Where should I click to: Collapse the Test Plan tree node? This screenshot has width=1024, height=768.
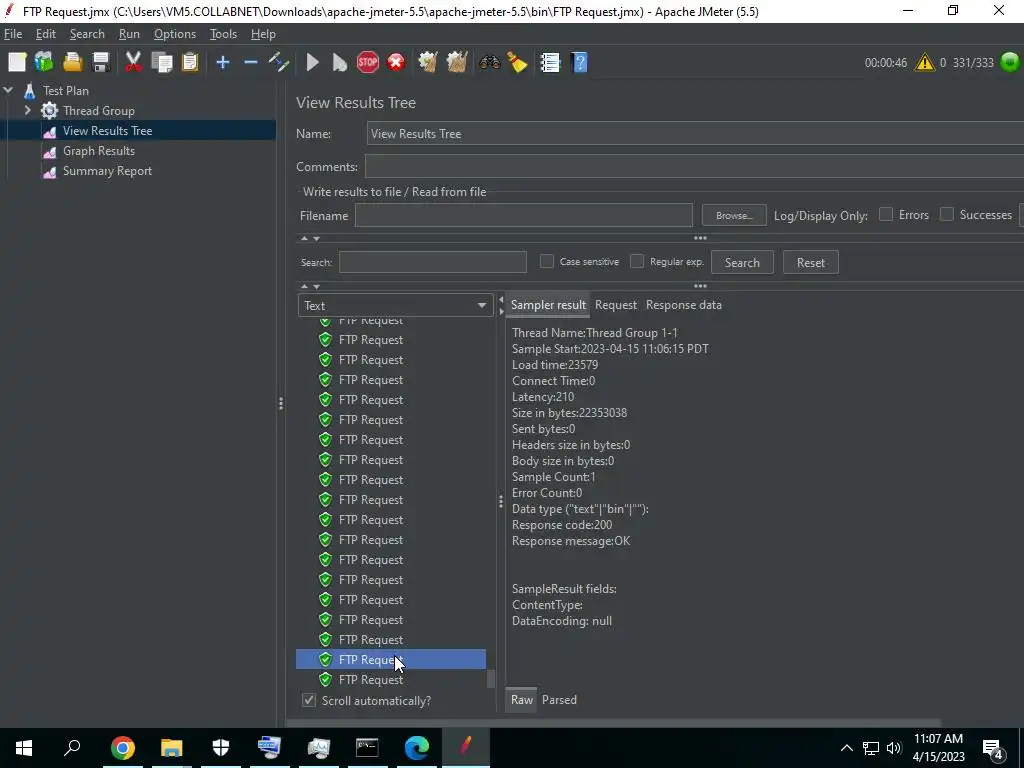(8, 90)
